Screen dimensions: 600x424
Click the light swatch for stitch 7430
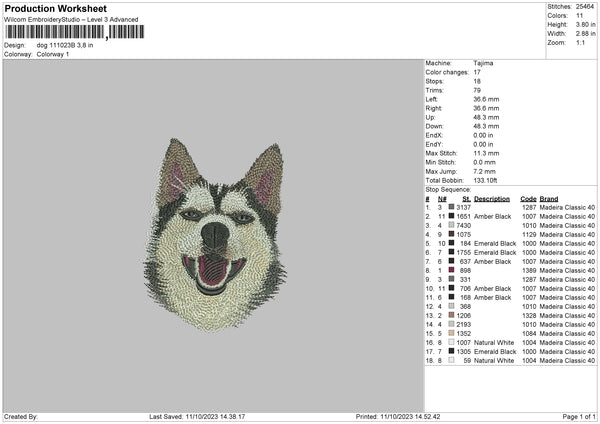[x=452, y=225]
